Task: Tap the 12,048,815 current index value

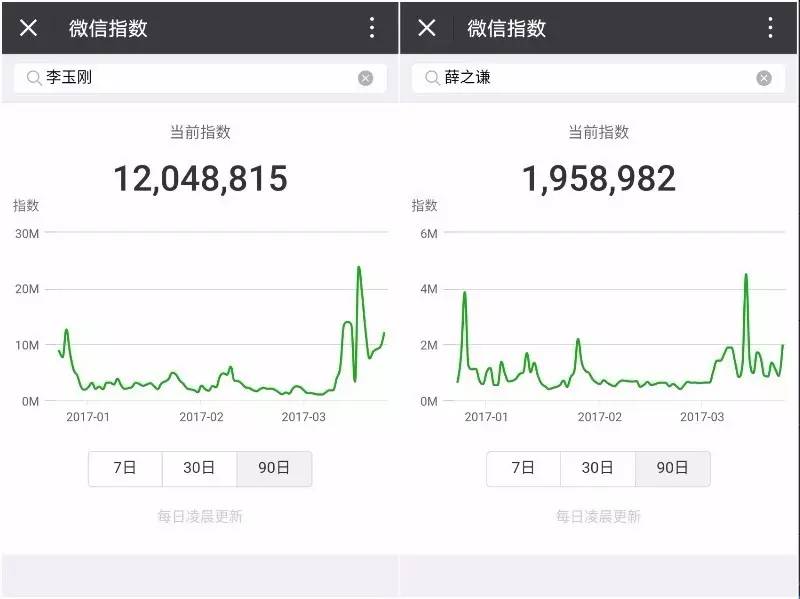Action: coord(200,179)
